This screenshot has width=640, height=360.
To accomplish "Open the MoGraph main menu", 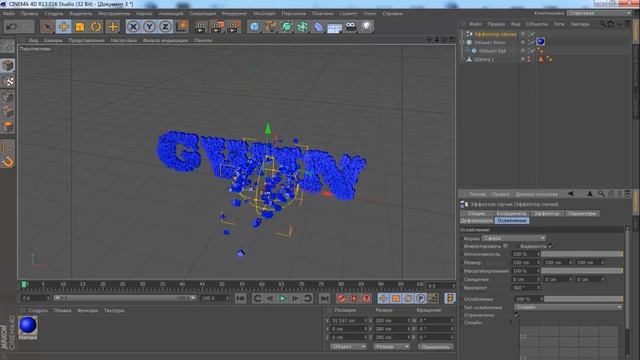I will point(264,13).
